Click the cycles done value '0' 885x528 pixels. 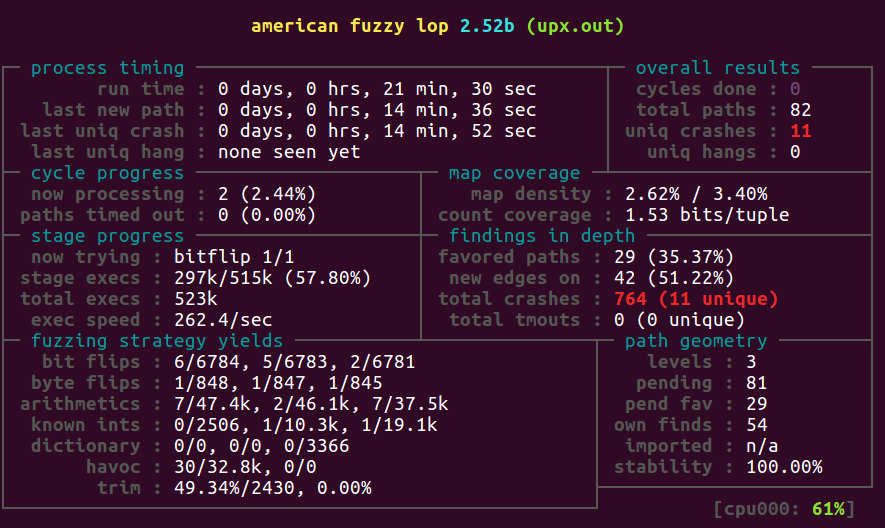pyautogui.click(x=795, y=89)
